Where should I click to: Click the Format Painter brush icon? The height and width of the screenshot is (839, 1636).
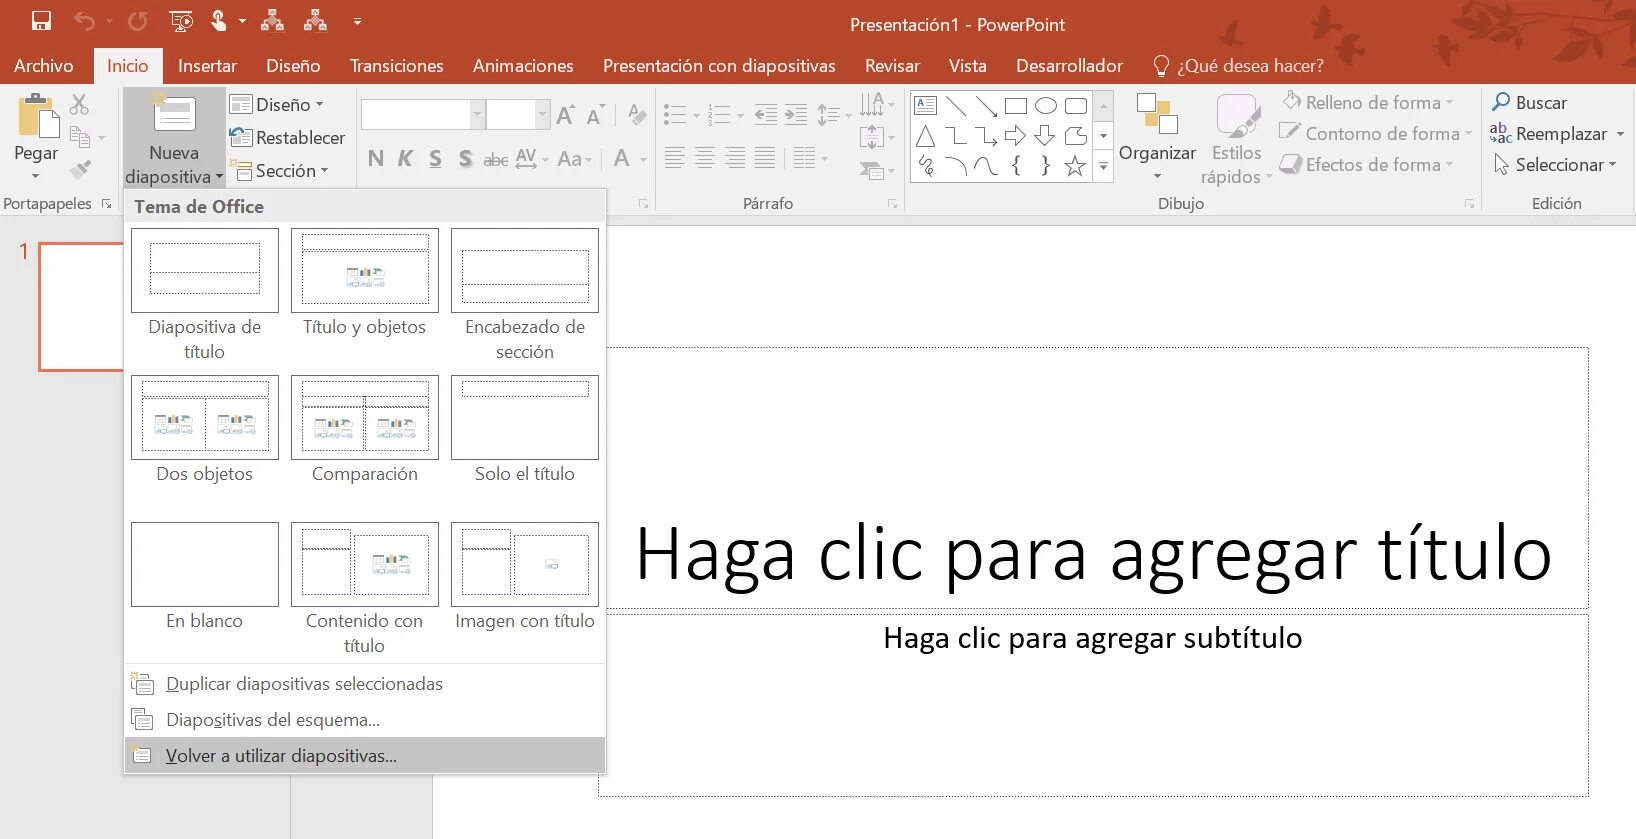point(80,170)
